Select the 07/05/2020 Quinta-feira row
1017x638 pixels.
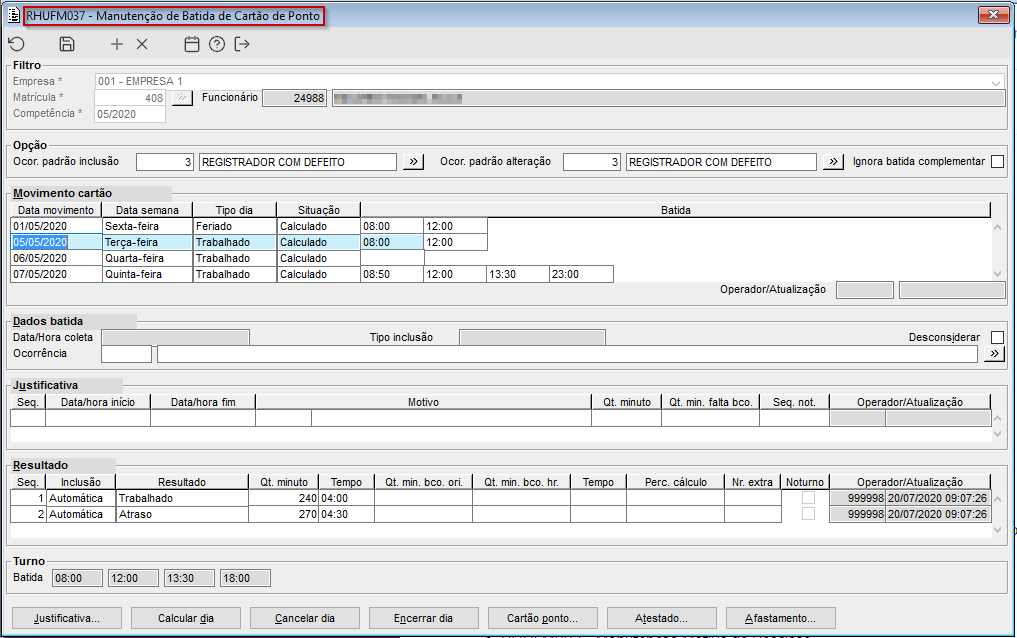[x=40, y=274]
